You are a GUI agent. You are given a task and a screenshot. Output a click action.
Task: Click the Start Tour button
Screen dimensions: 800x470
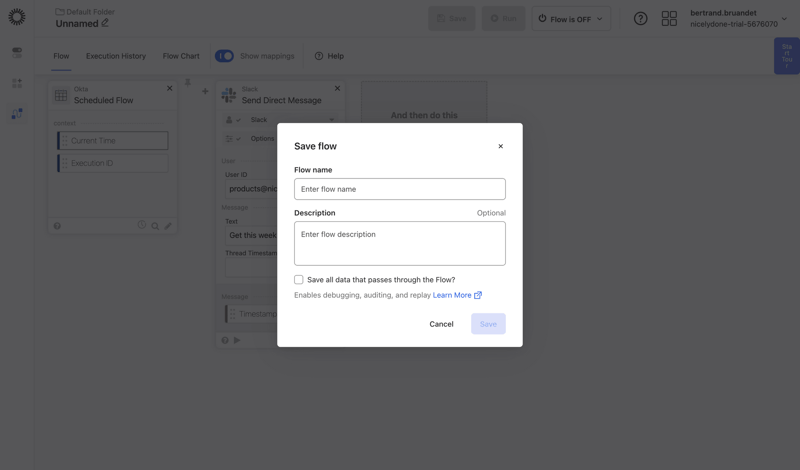787,56
